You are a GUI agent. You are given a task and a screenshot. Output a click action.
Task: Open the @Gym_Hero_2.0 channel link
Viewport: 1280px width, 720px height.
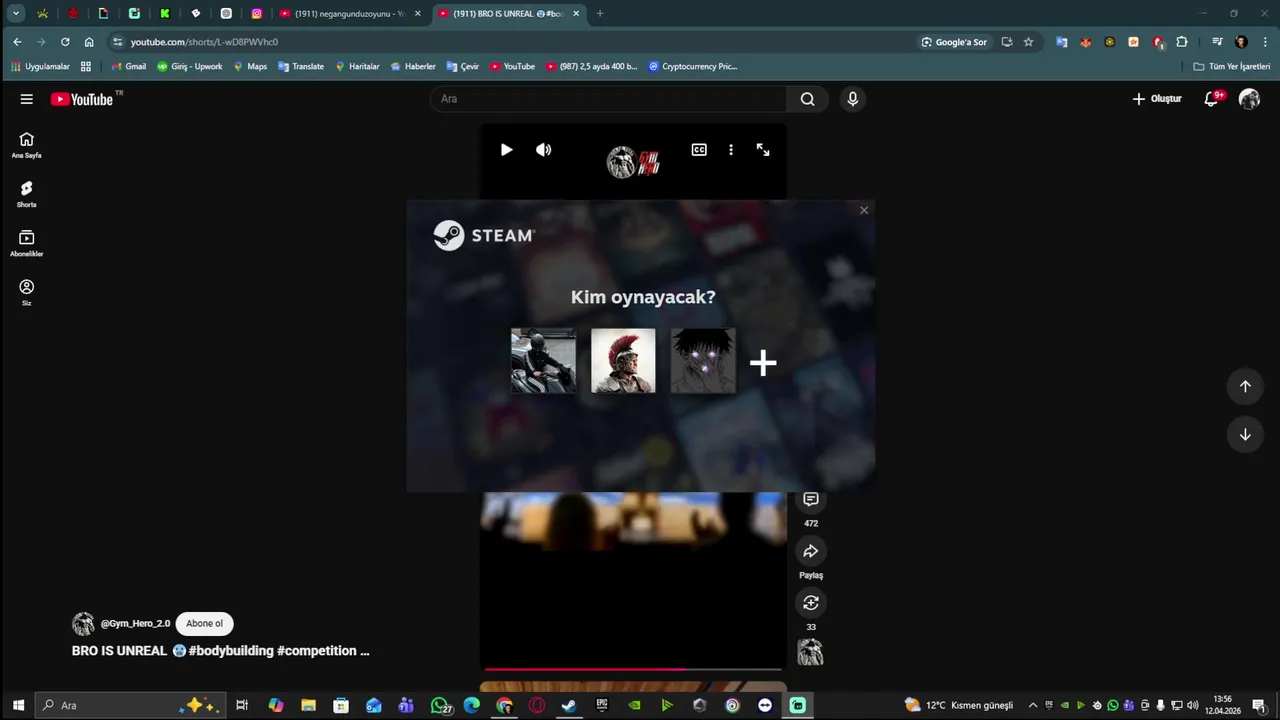135,624
